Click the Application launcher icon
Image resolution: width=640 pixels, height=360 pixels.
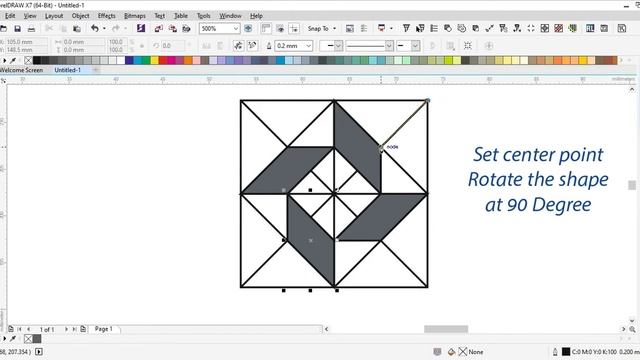[381, 28]
